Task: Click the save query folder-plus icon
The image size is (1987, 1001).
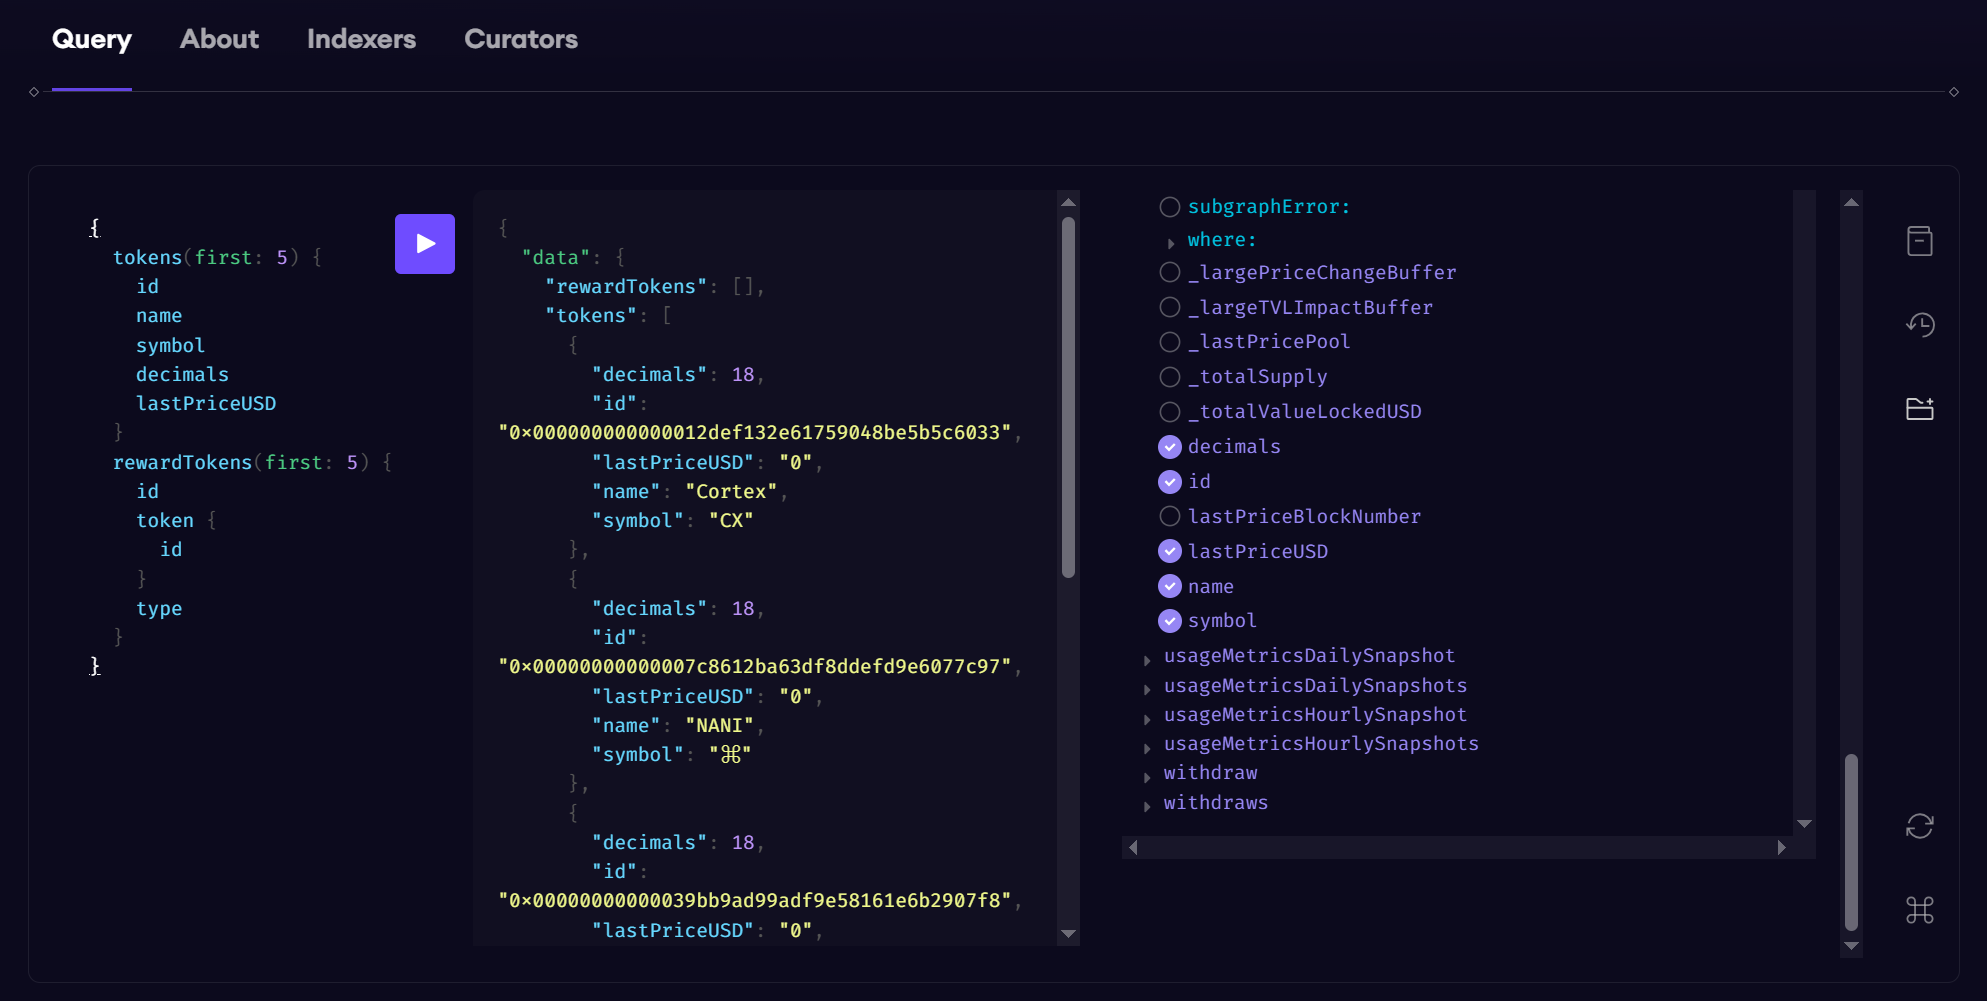Action: tap(1920, 408)
